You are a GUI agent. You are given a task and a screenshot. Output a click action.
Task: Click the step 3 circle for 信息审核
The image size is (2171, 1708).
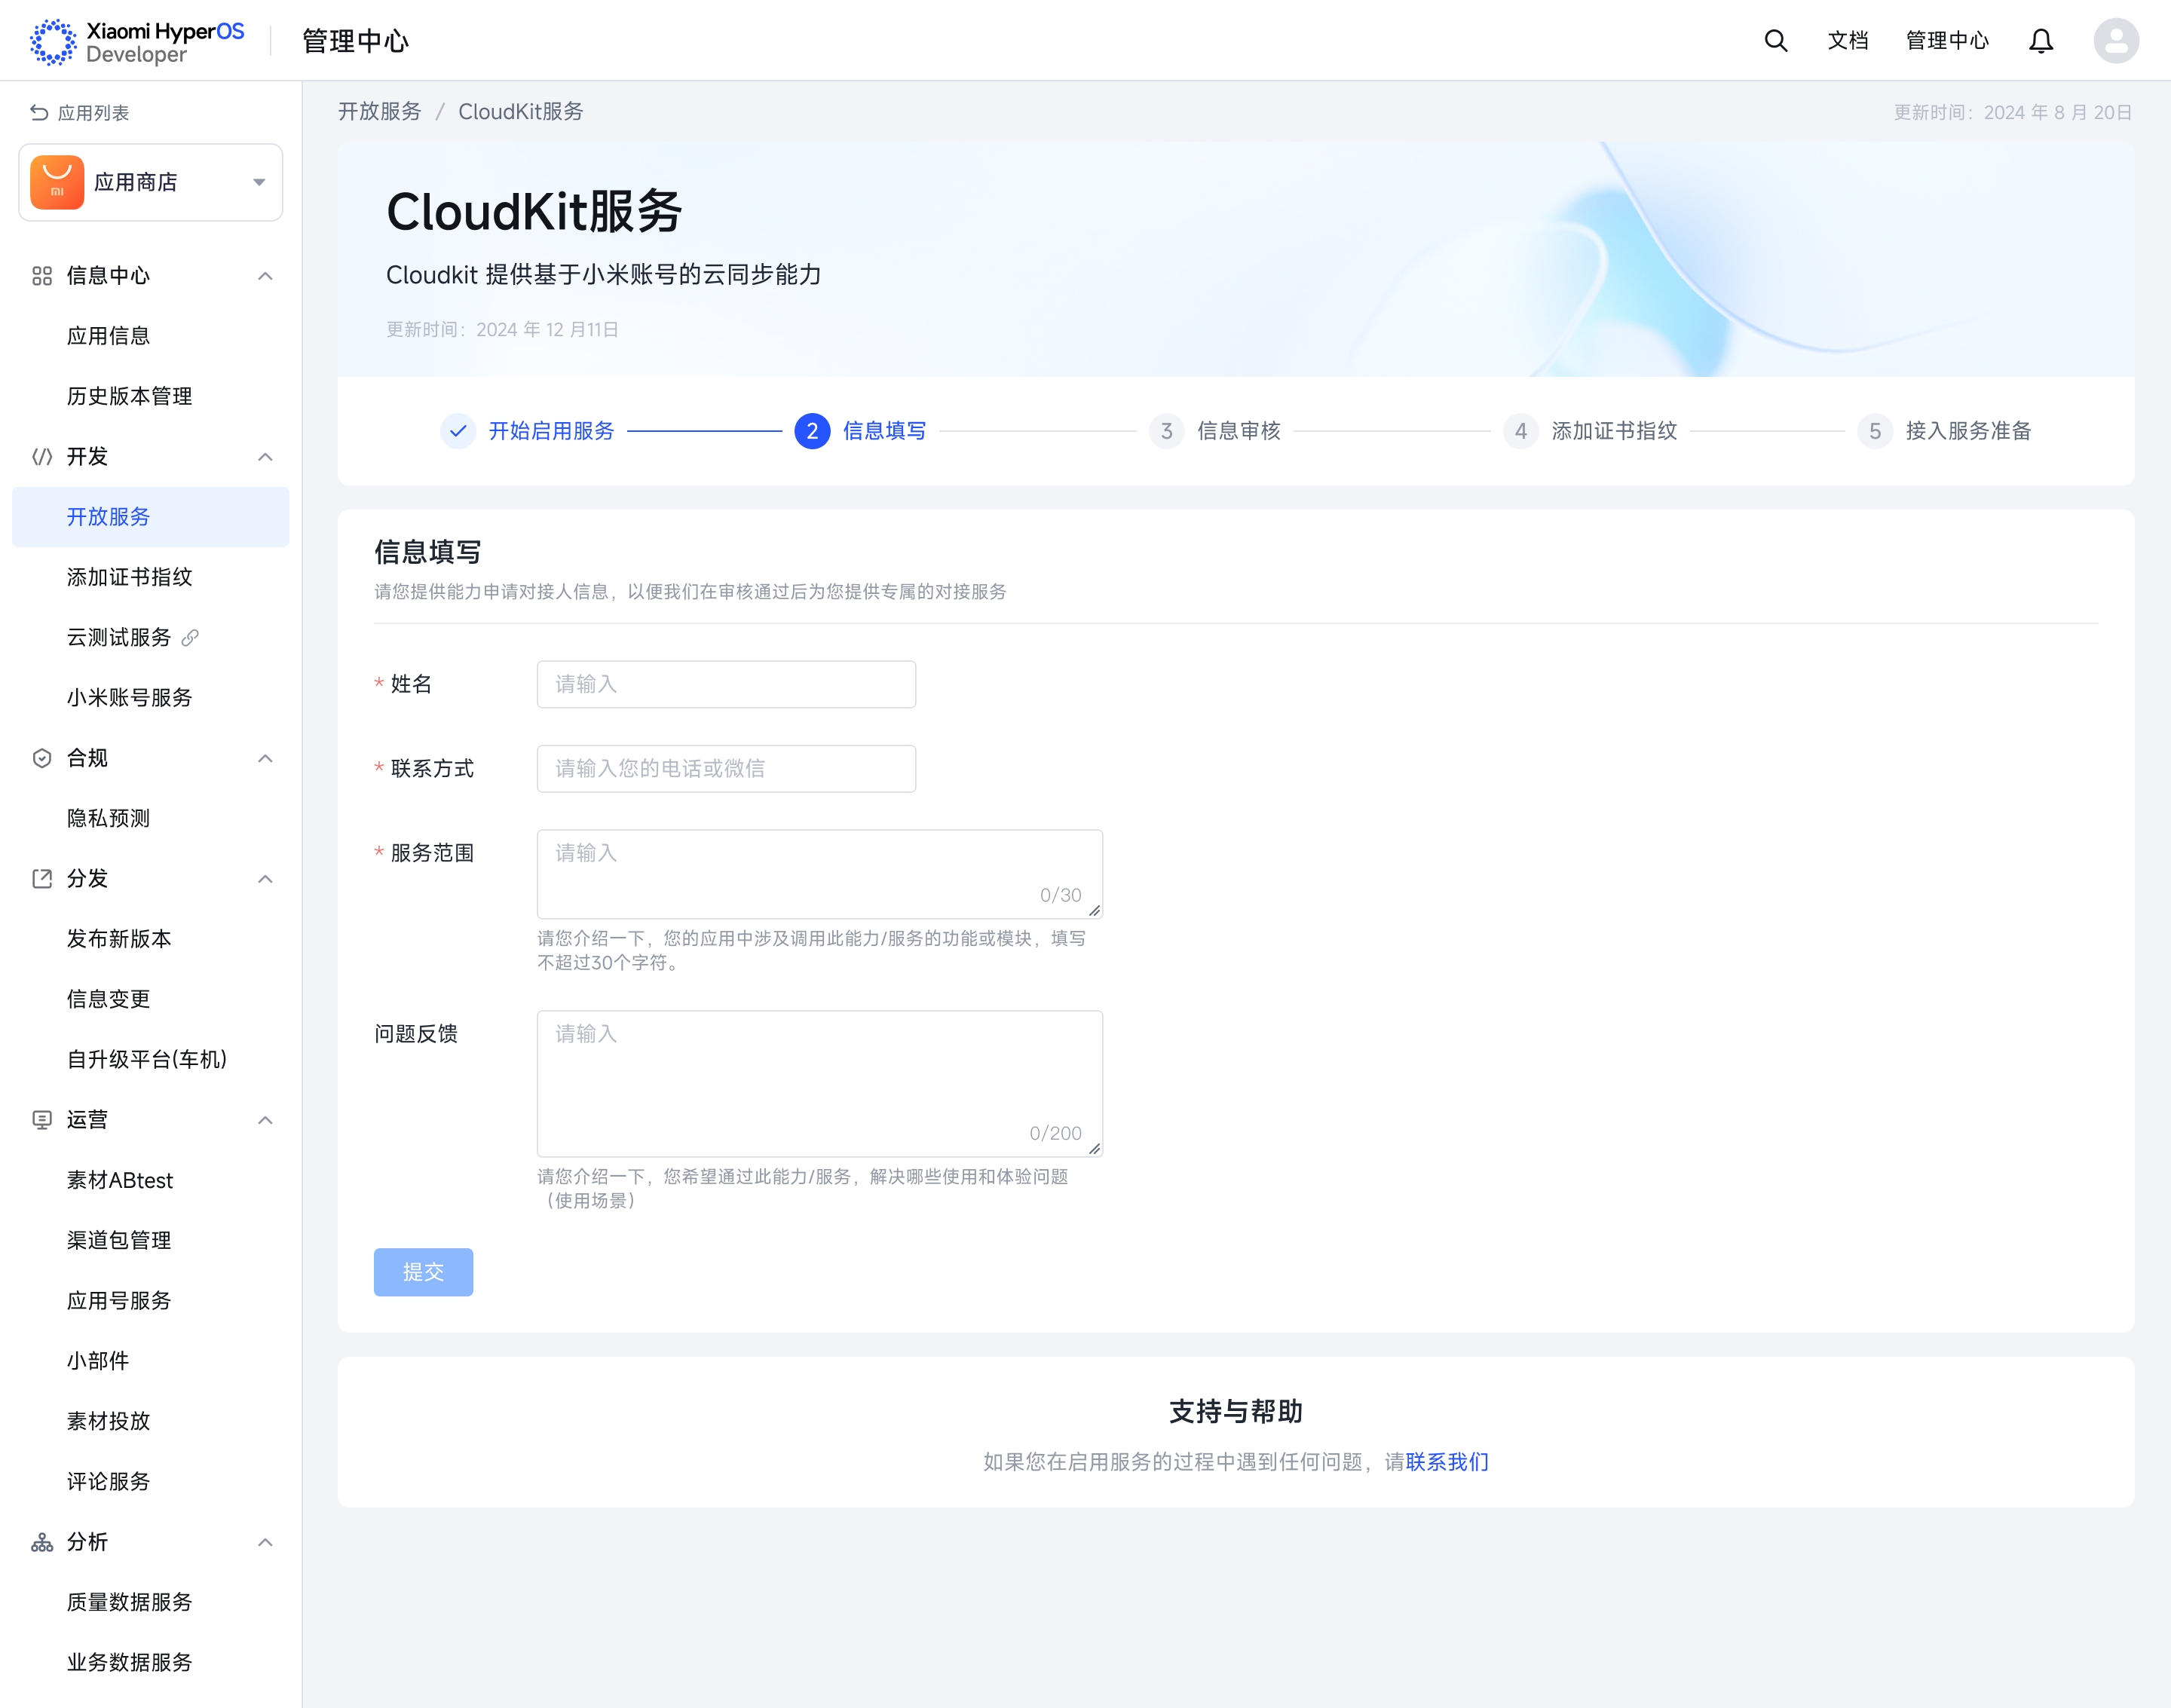1166,431
